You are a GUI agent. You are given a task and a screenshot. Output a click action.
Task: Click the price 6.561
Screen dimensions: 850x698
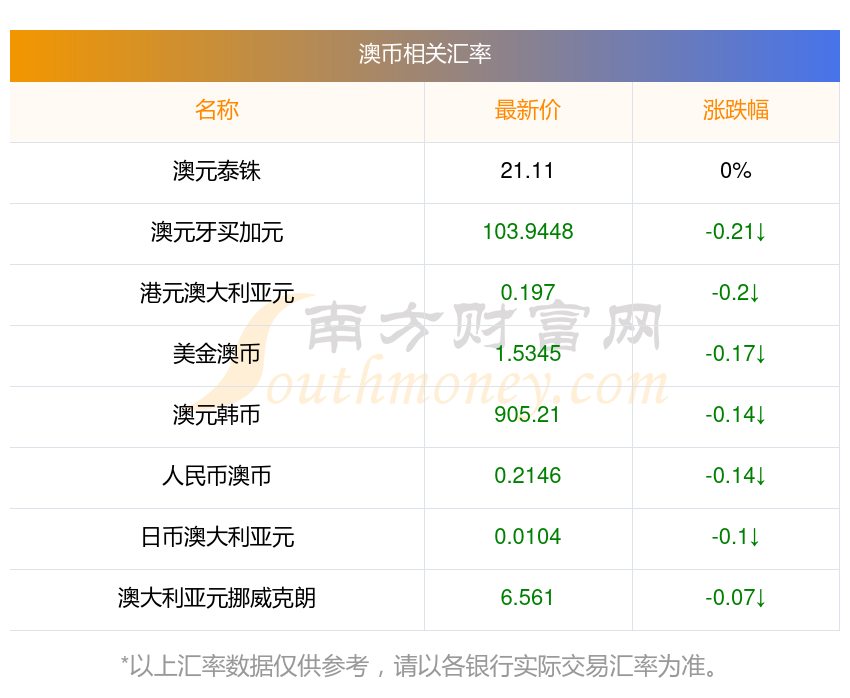point(527,598)
